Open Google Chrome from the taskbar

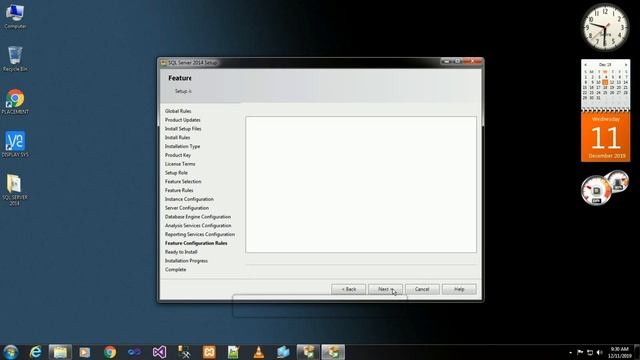click(x=110, y=352)
